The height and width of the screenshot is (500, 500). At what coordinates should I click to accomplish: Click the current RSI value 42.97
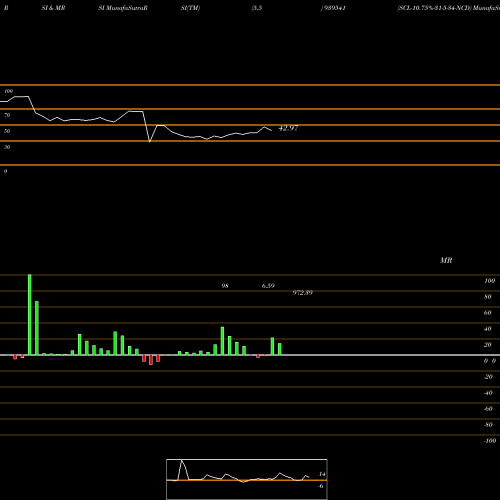pyautogui.click(x=288, y=128)
